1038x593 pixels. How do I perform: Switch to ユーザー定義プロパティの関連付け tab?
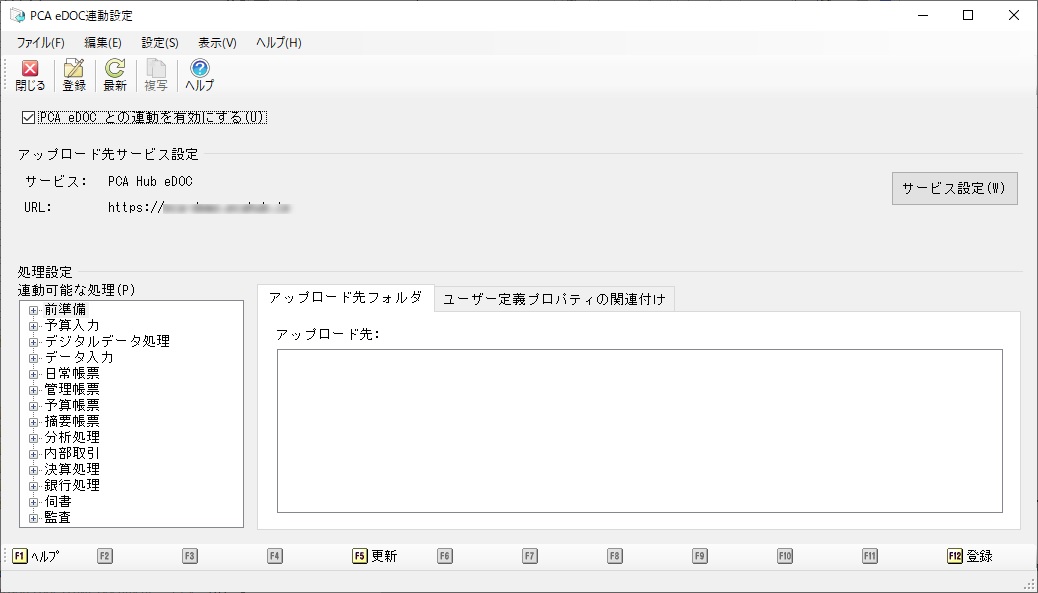coord(554,299)
